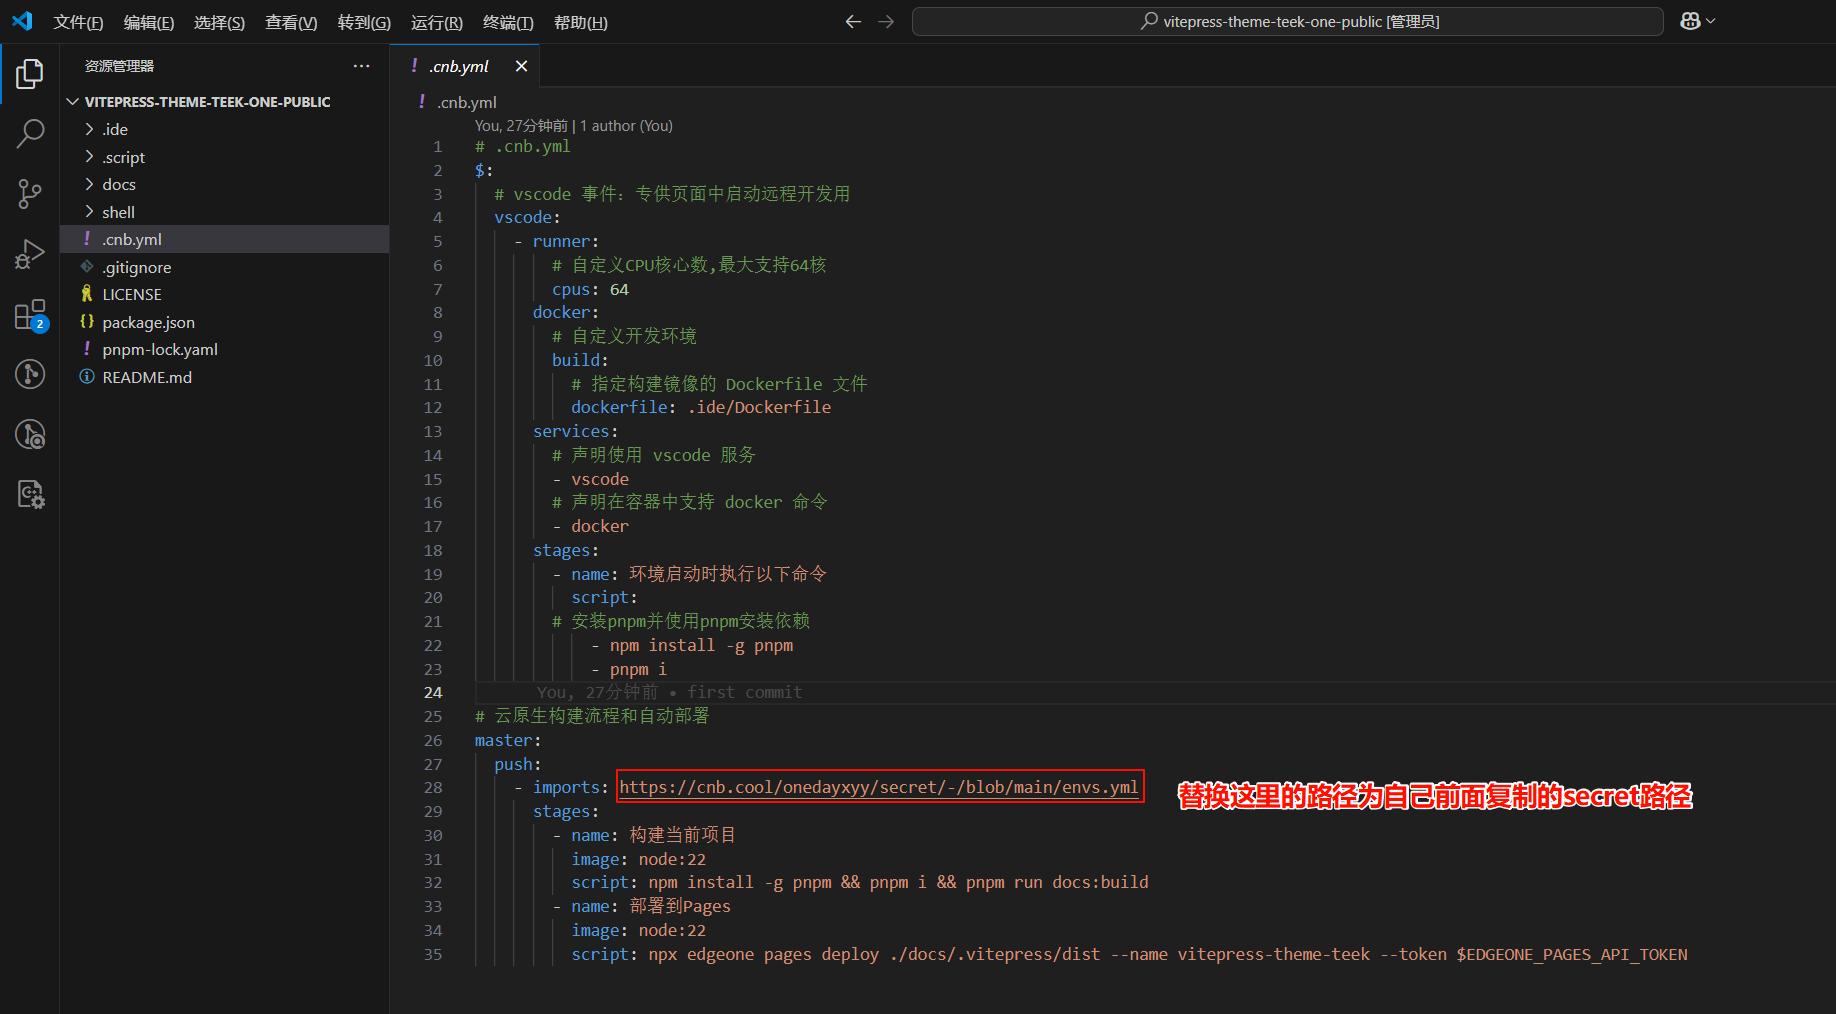Click 'pnpm i' on line 23

point(638,669)
